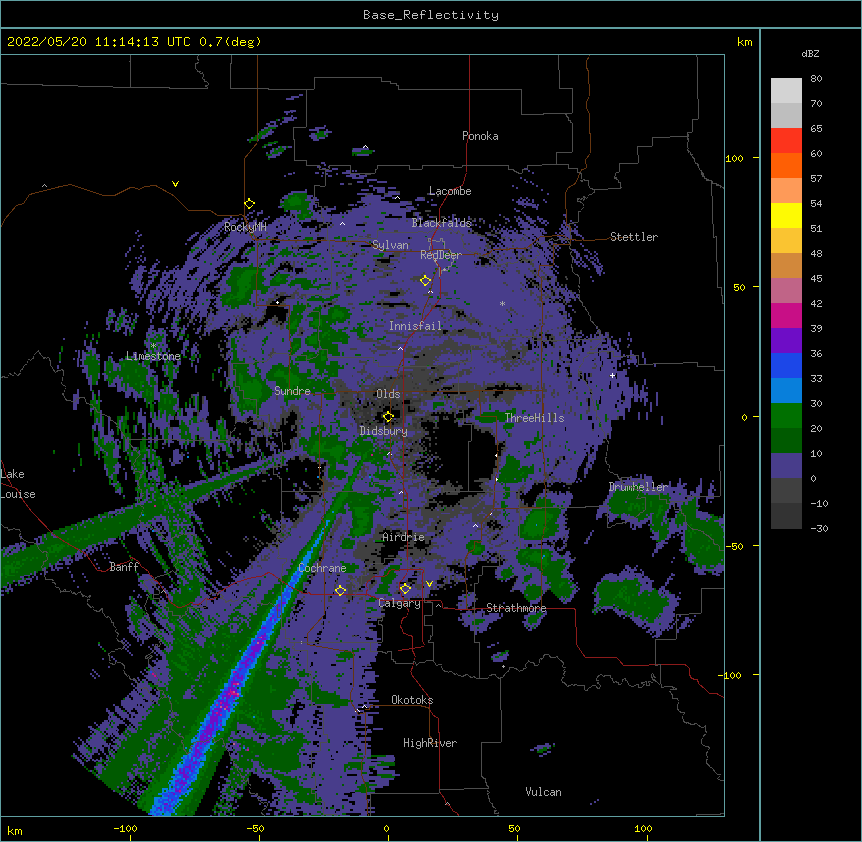The image size is (862, 842).
Task: Click the asterisk marker above Limestone
Action: click(153, 346)
